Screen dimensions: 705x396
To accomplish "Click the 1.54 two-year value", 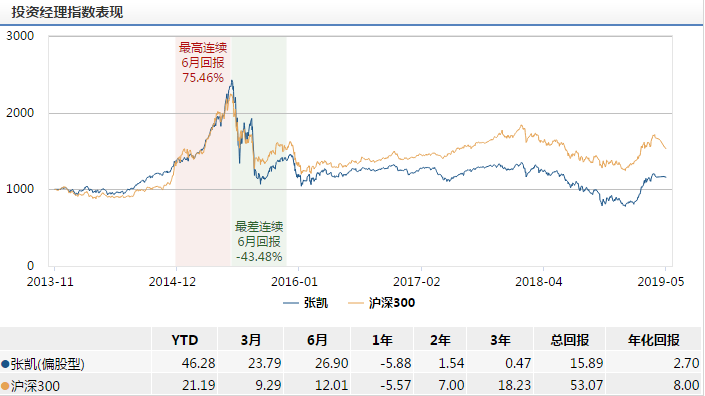I will 451,363.
